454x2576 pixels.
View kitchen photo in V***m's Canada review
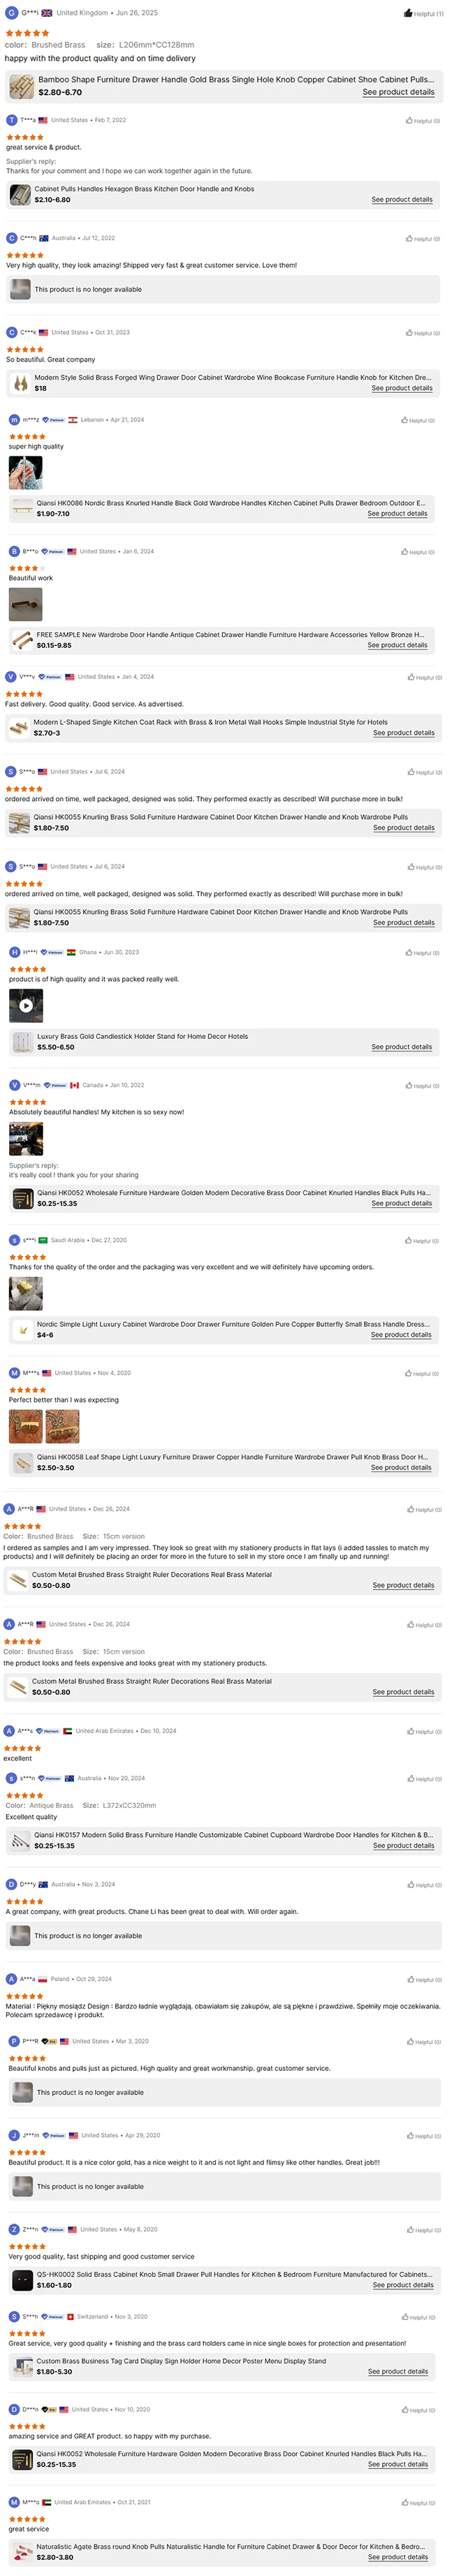pyautogui.click(x=26, y=1138)
